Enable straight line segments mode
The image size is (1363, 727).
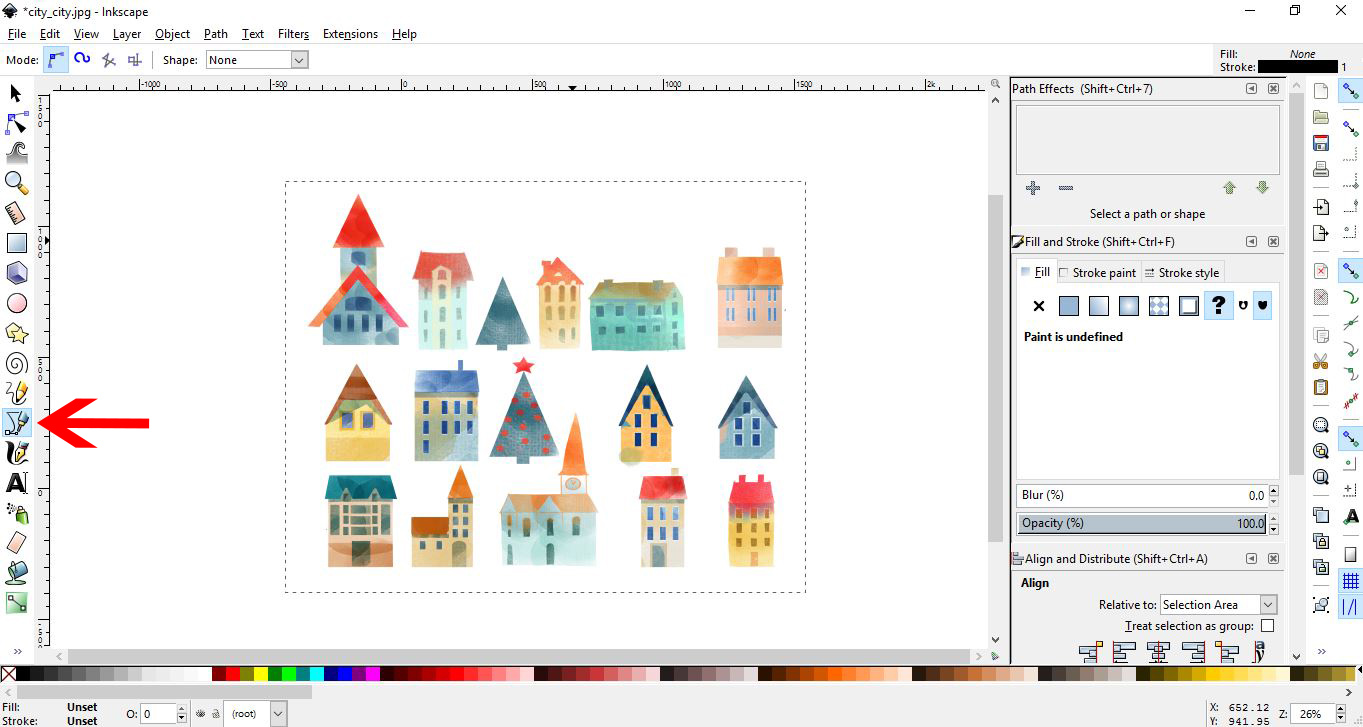point(109,60)
